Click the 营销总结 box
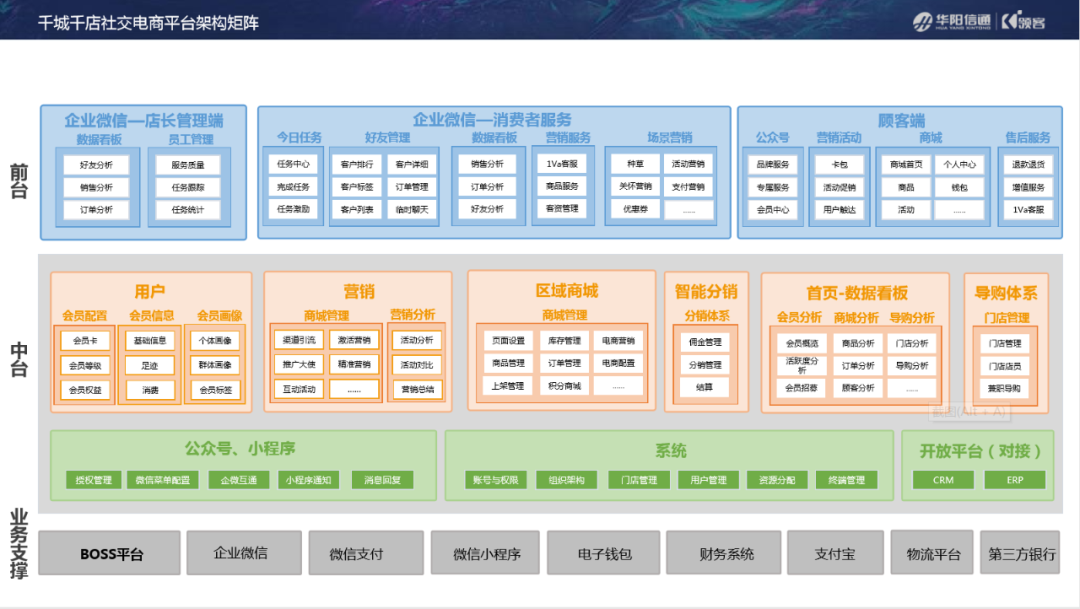 point(417,389)
